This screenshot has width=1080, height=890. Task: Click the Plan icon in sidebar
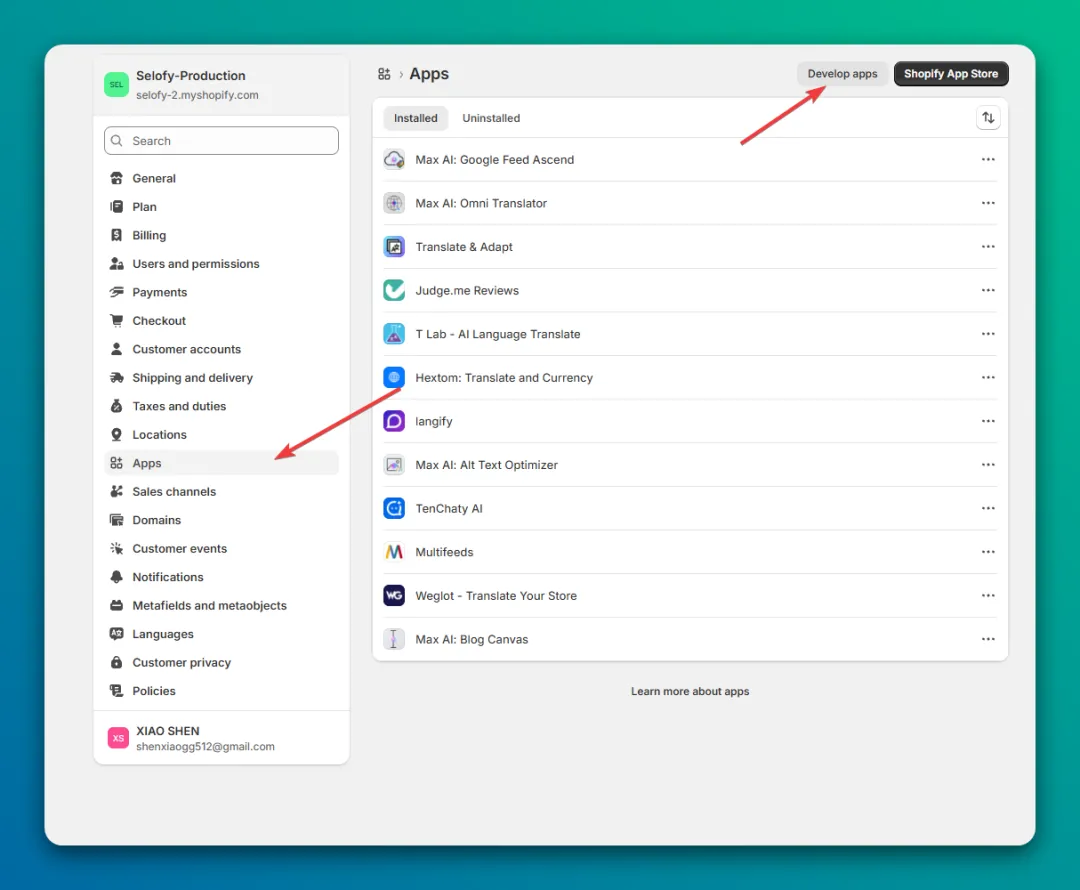click(x=116, y=207)
